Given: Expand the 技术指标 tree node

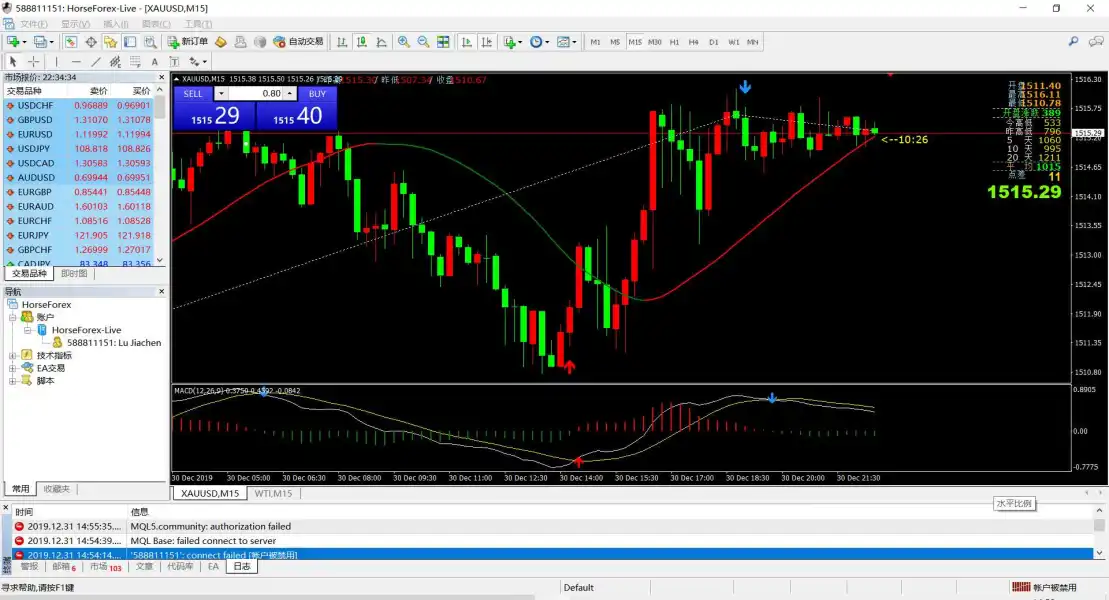Looking at the screenshot, I should [13, 355].
